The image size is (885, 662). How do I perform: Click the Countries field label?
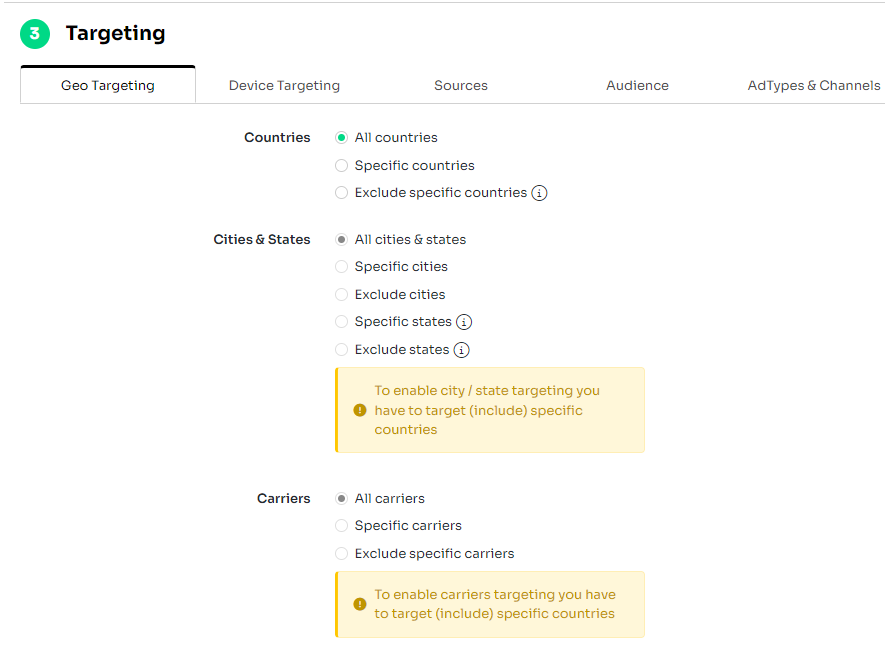277,138
